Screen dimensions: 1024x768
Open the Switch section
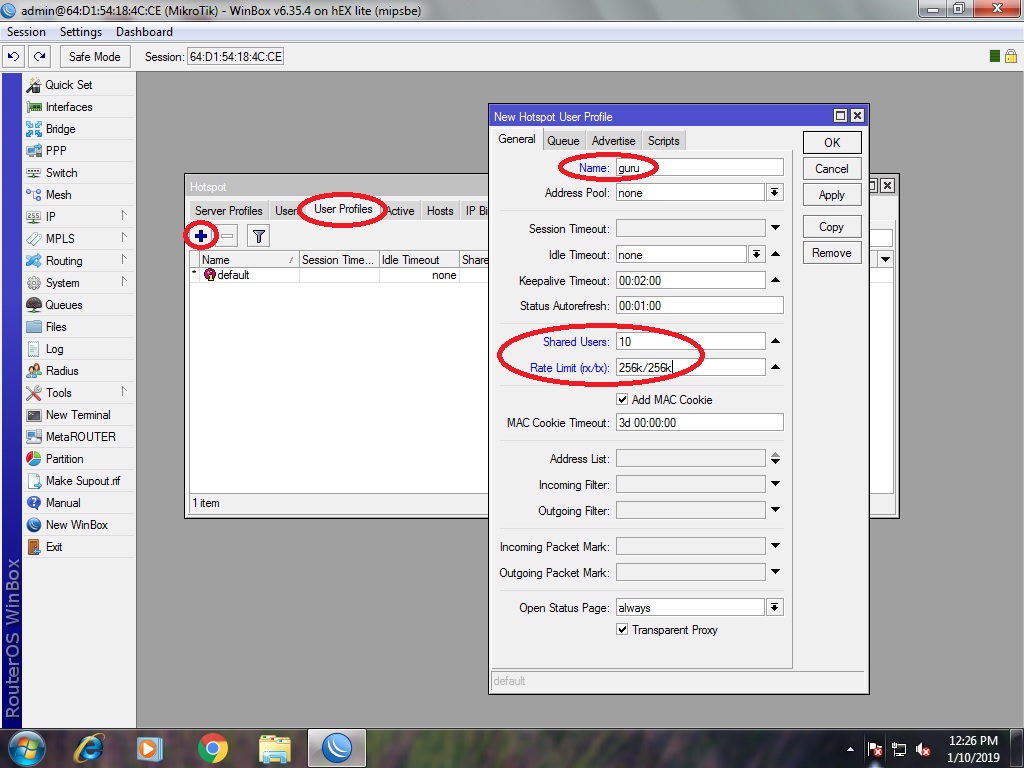pos(61,173)
